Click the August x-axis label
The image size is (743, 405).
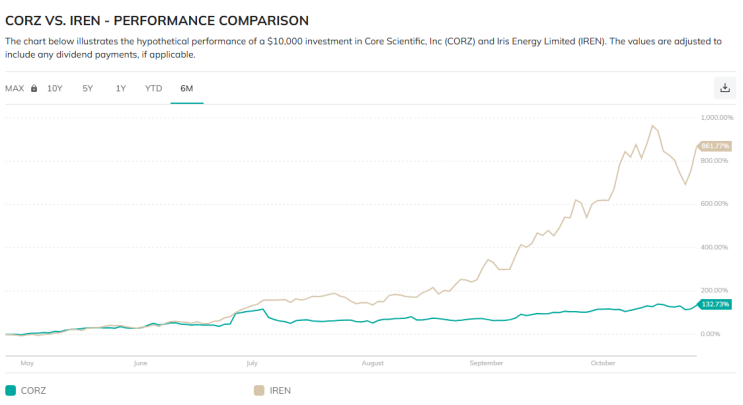tap(372, 363)
